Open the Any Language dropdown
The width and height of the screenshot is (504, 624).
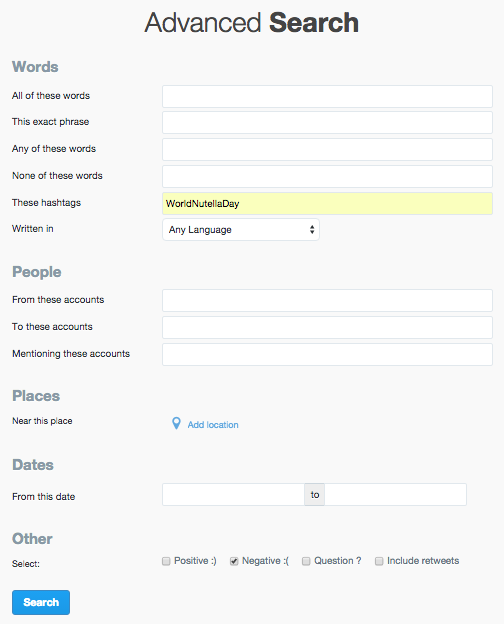[241, 230]
